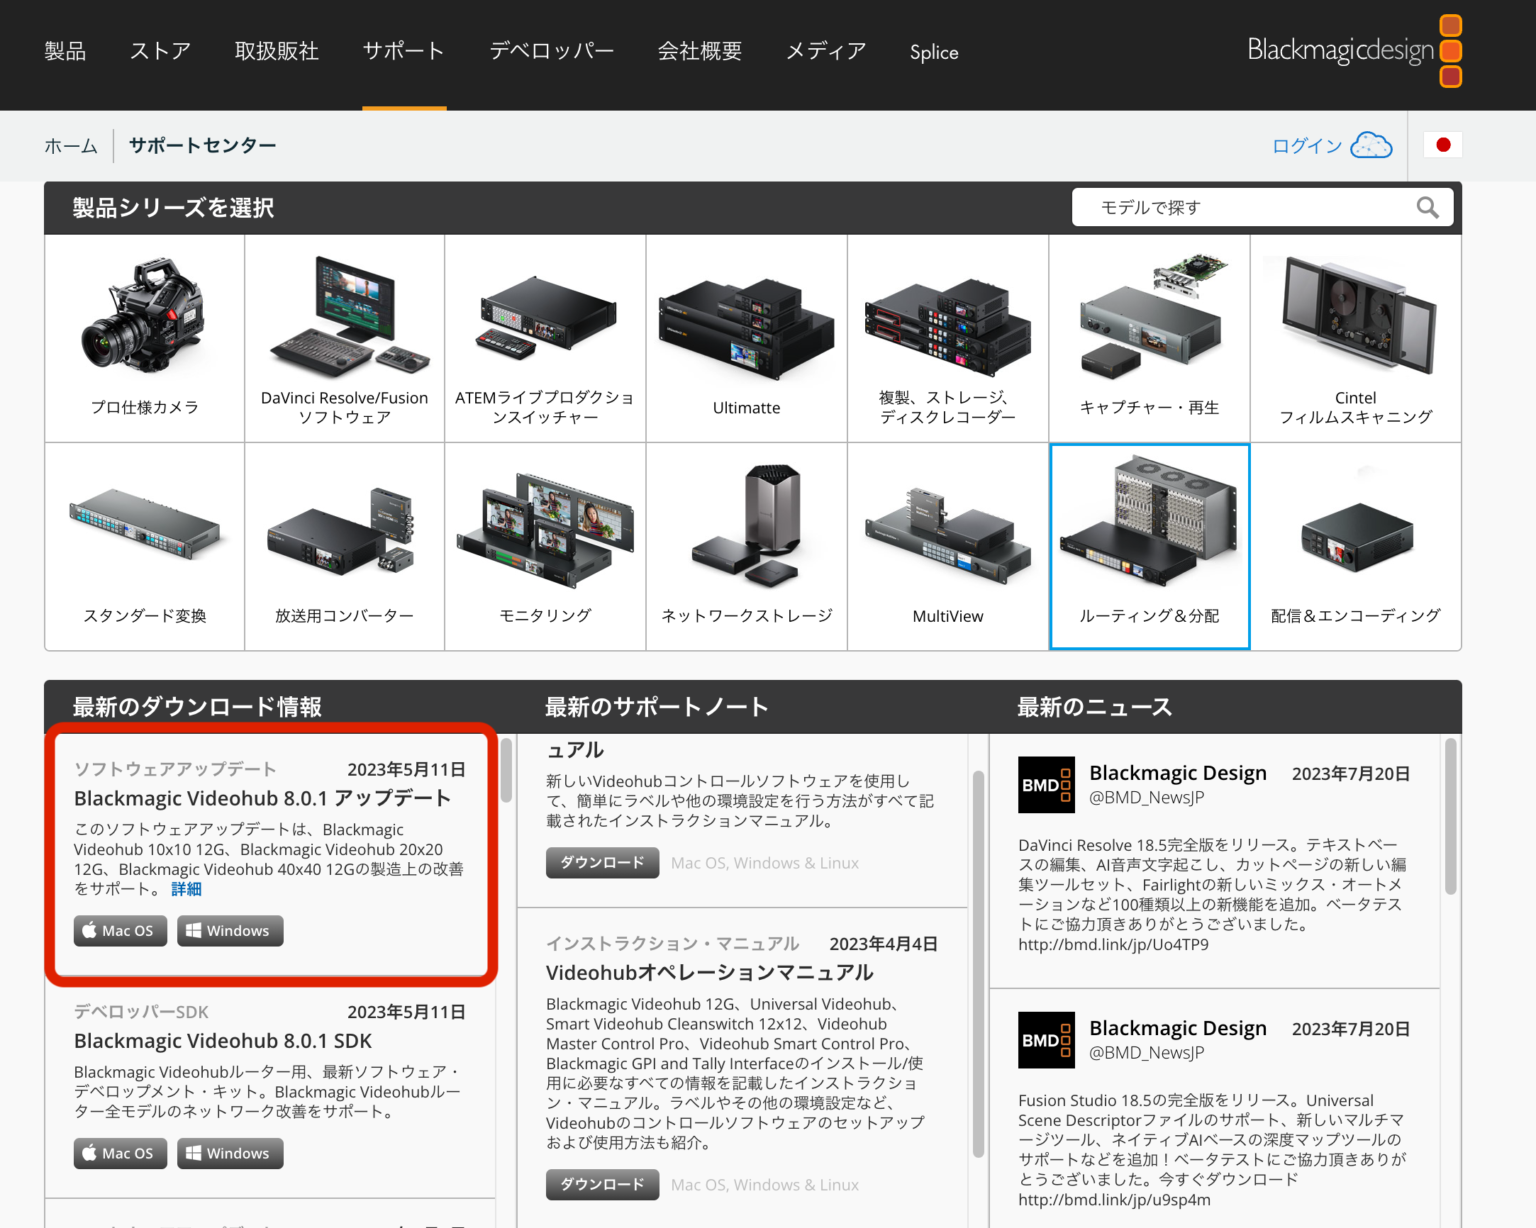Select the Mac OS download for Videohub 8.0.1
Screen dimensions: 1536x1228
119,930
